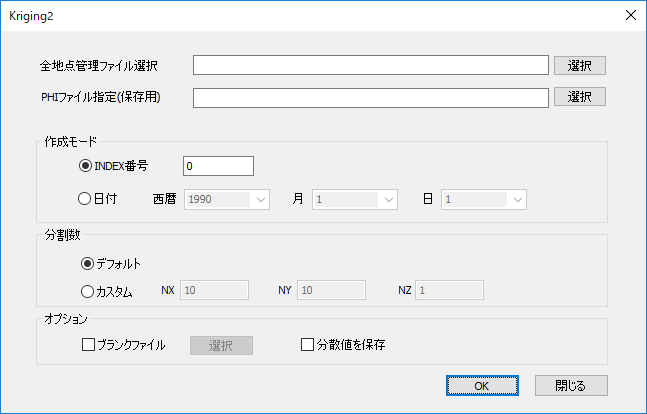Open the 西暦 year dropdown
The height and width of the screenshot is (414, 647).
227,199
